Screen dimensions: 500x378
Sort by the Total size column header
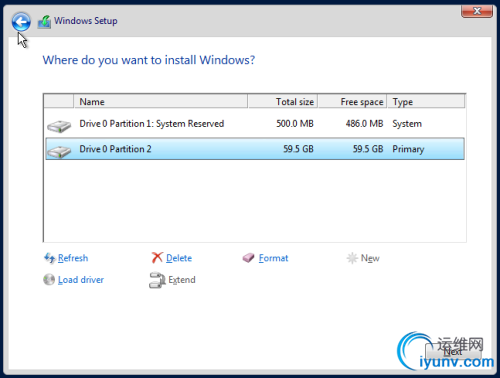[283, 101]
